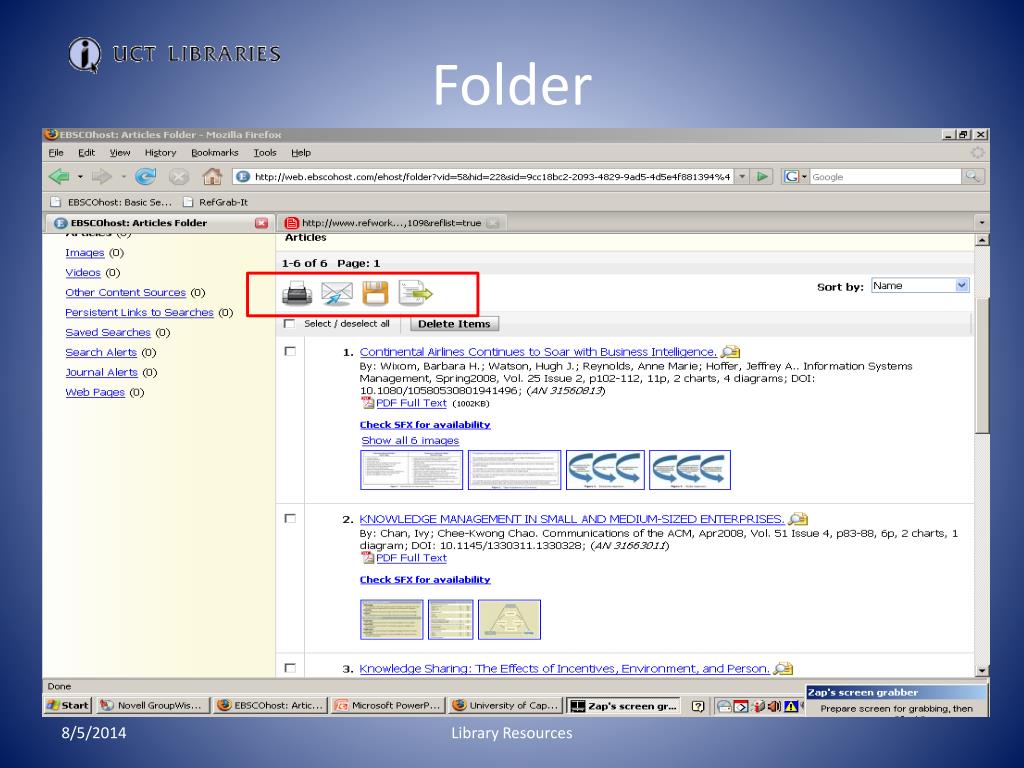
Task: Click Firefox Back arrow button
Action: click(59, 176)
